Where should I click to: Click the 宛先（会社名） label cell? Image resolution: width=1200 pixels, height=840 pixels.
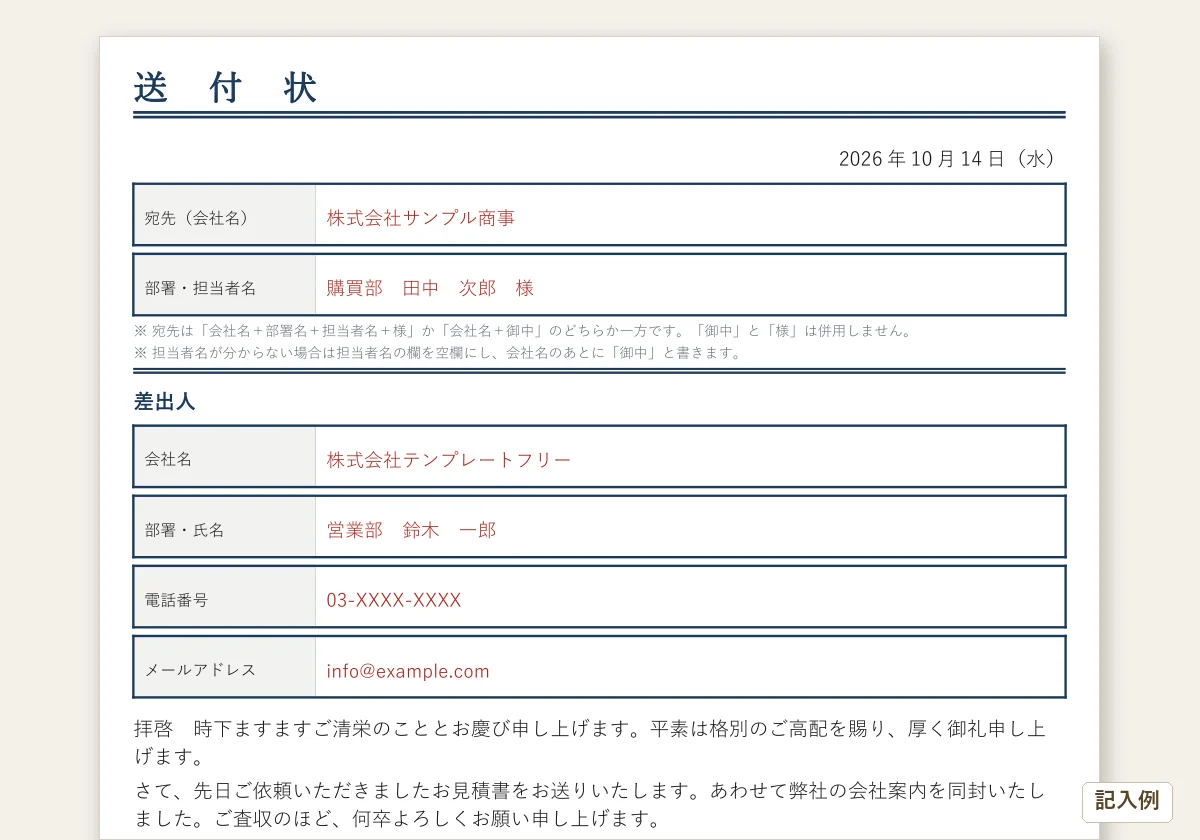click(x=225, y=214)
